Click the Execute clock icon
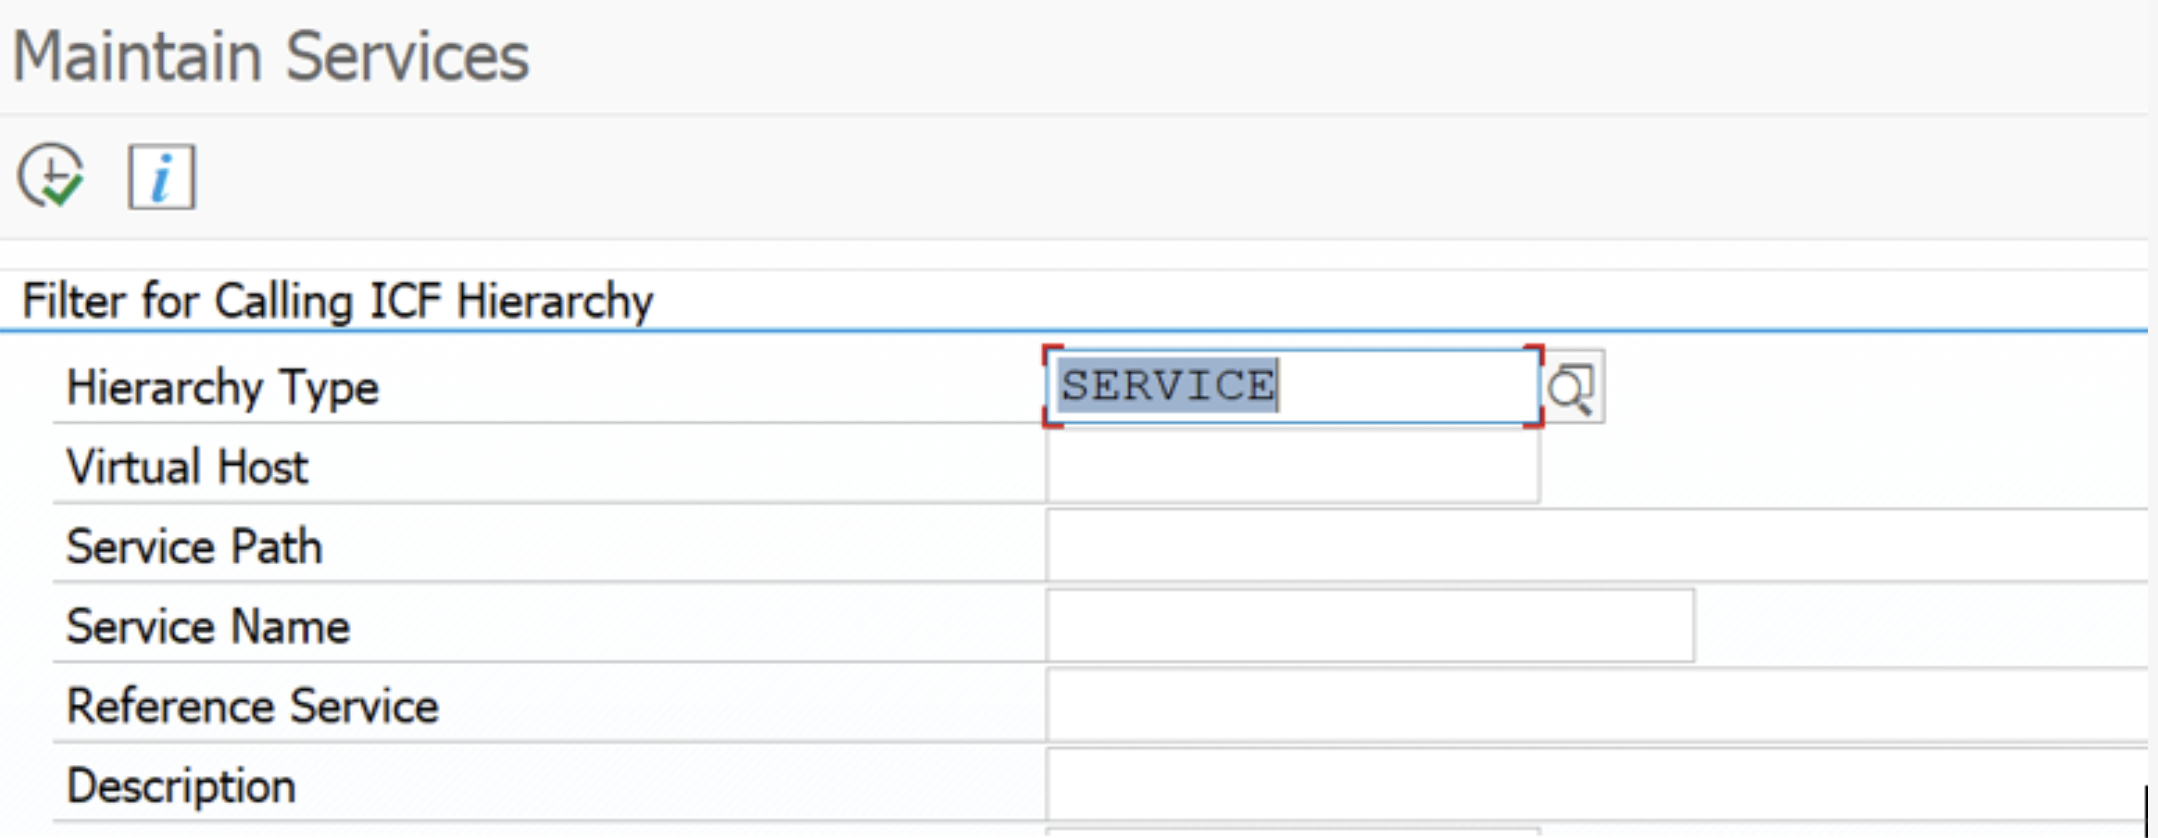The image size is (2158, 838). [51, 177]
